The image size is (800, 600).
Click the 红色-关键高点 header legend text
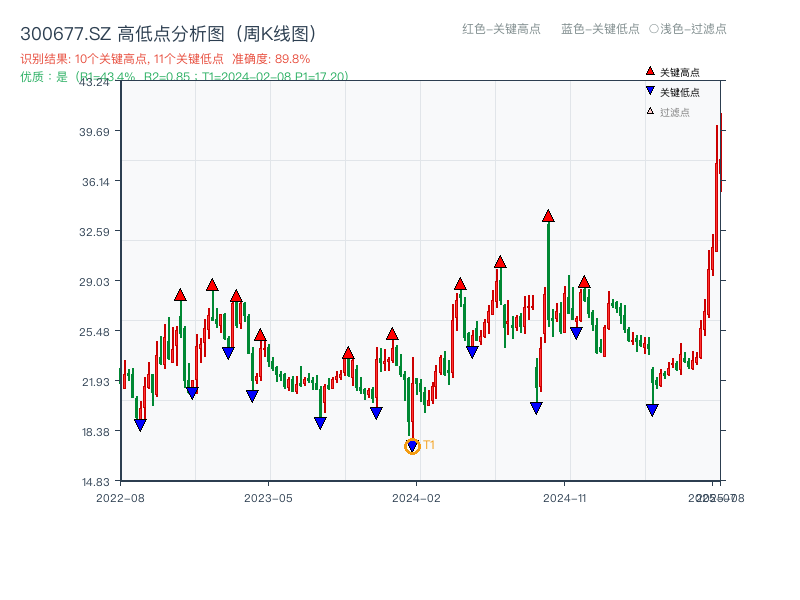[501, 29]
